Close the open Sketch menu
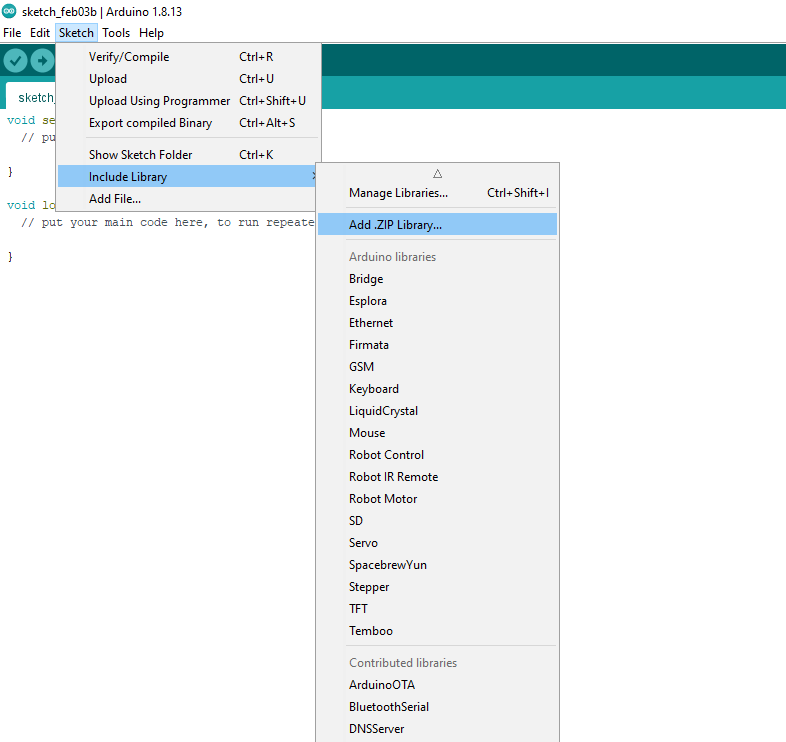 pos(76,33)
